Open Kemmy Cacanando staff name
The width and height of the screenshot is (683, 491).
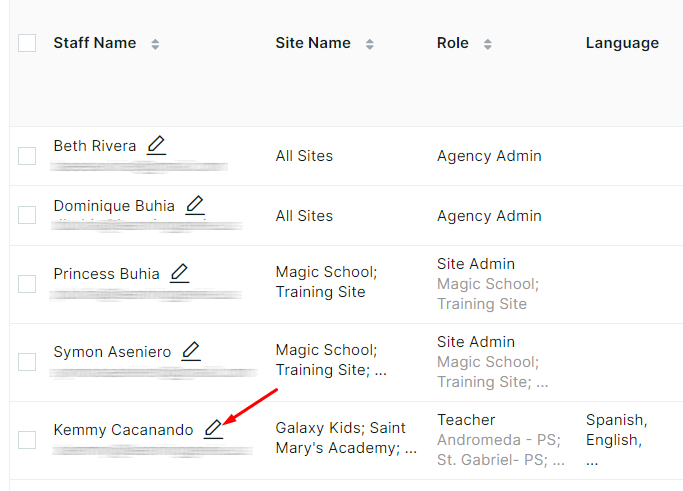[123, 430]
